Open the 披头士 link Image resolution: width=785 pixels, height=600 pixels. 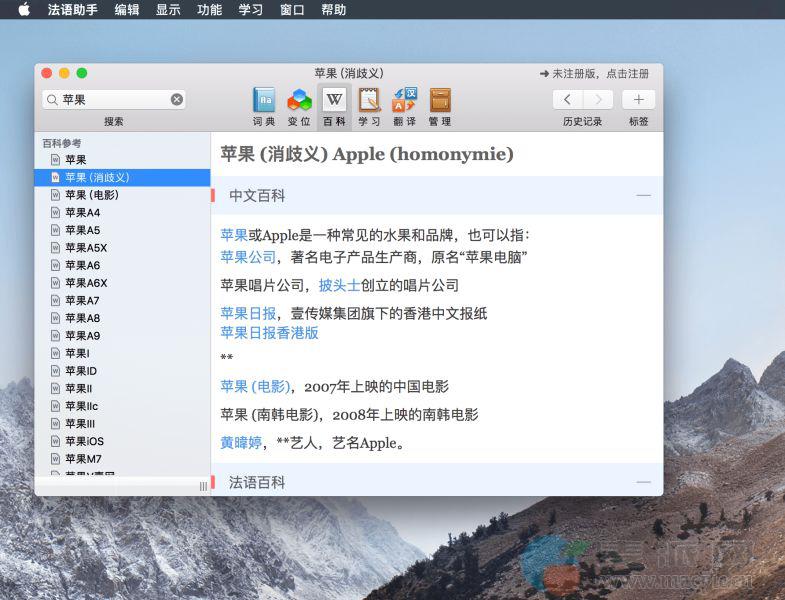[339, 285]
